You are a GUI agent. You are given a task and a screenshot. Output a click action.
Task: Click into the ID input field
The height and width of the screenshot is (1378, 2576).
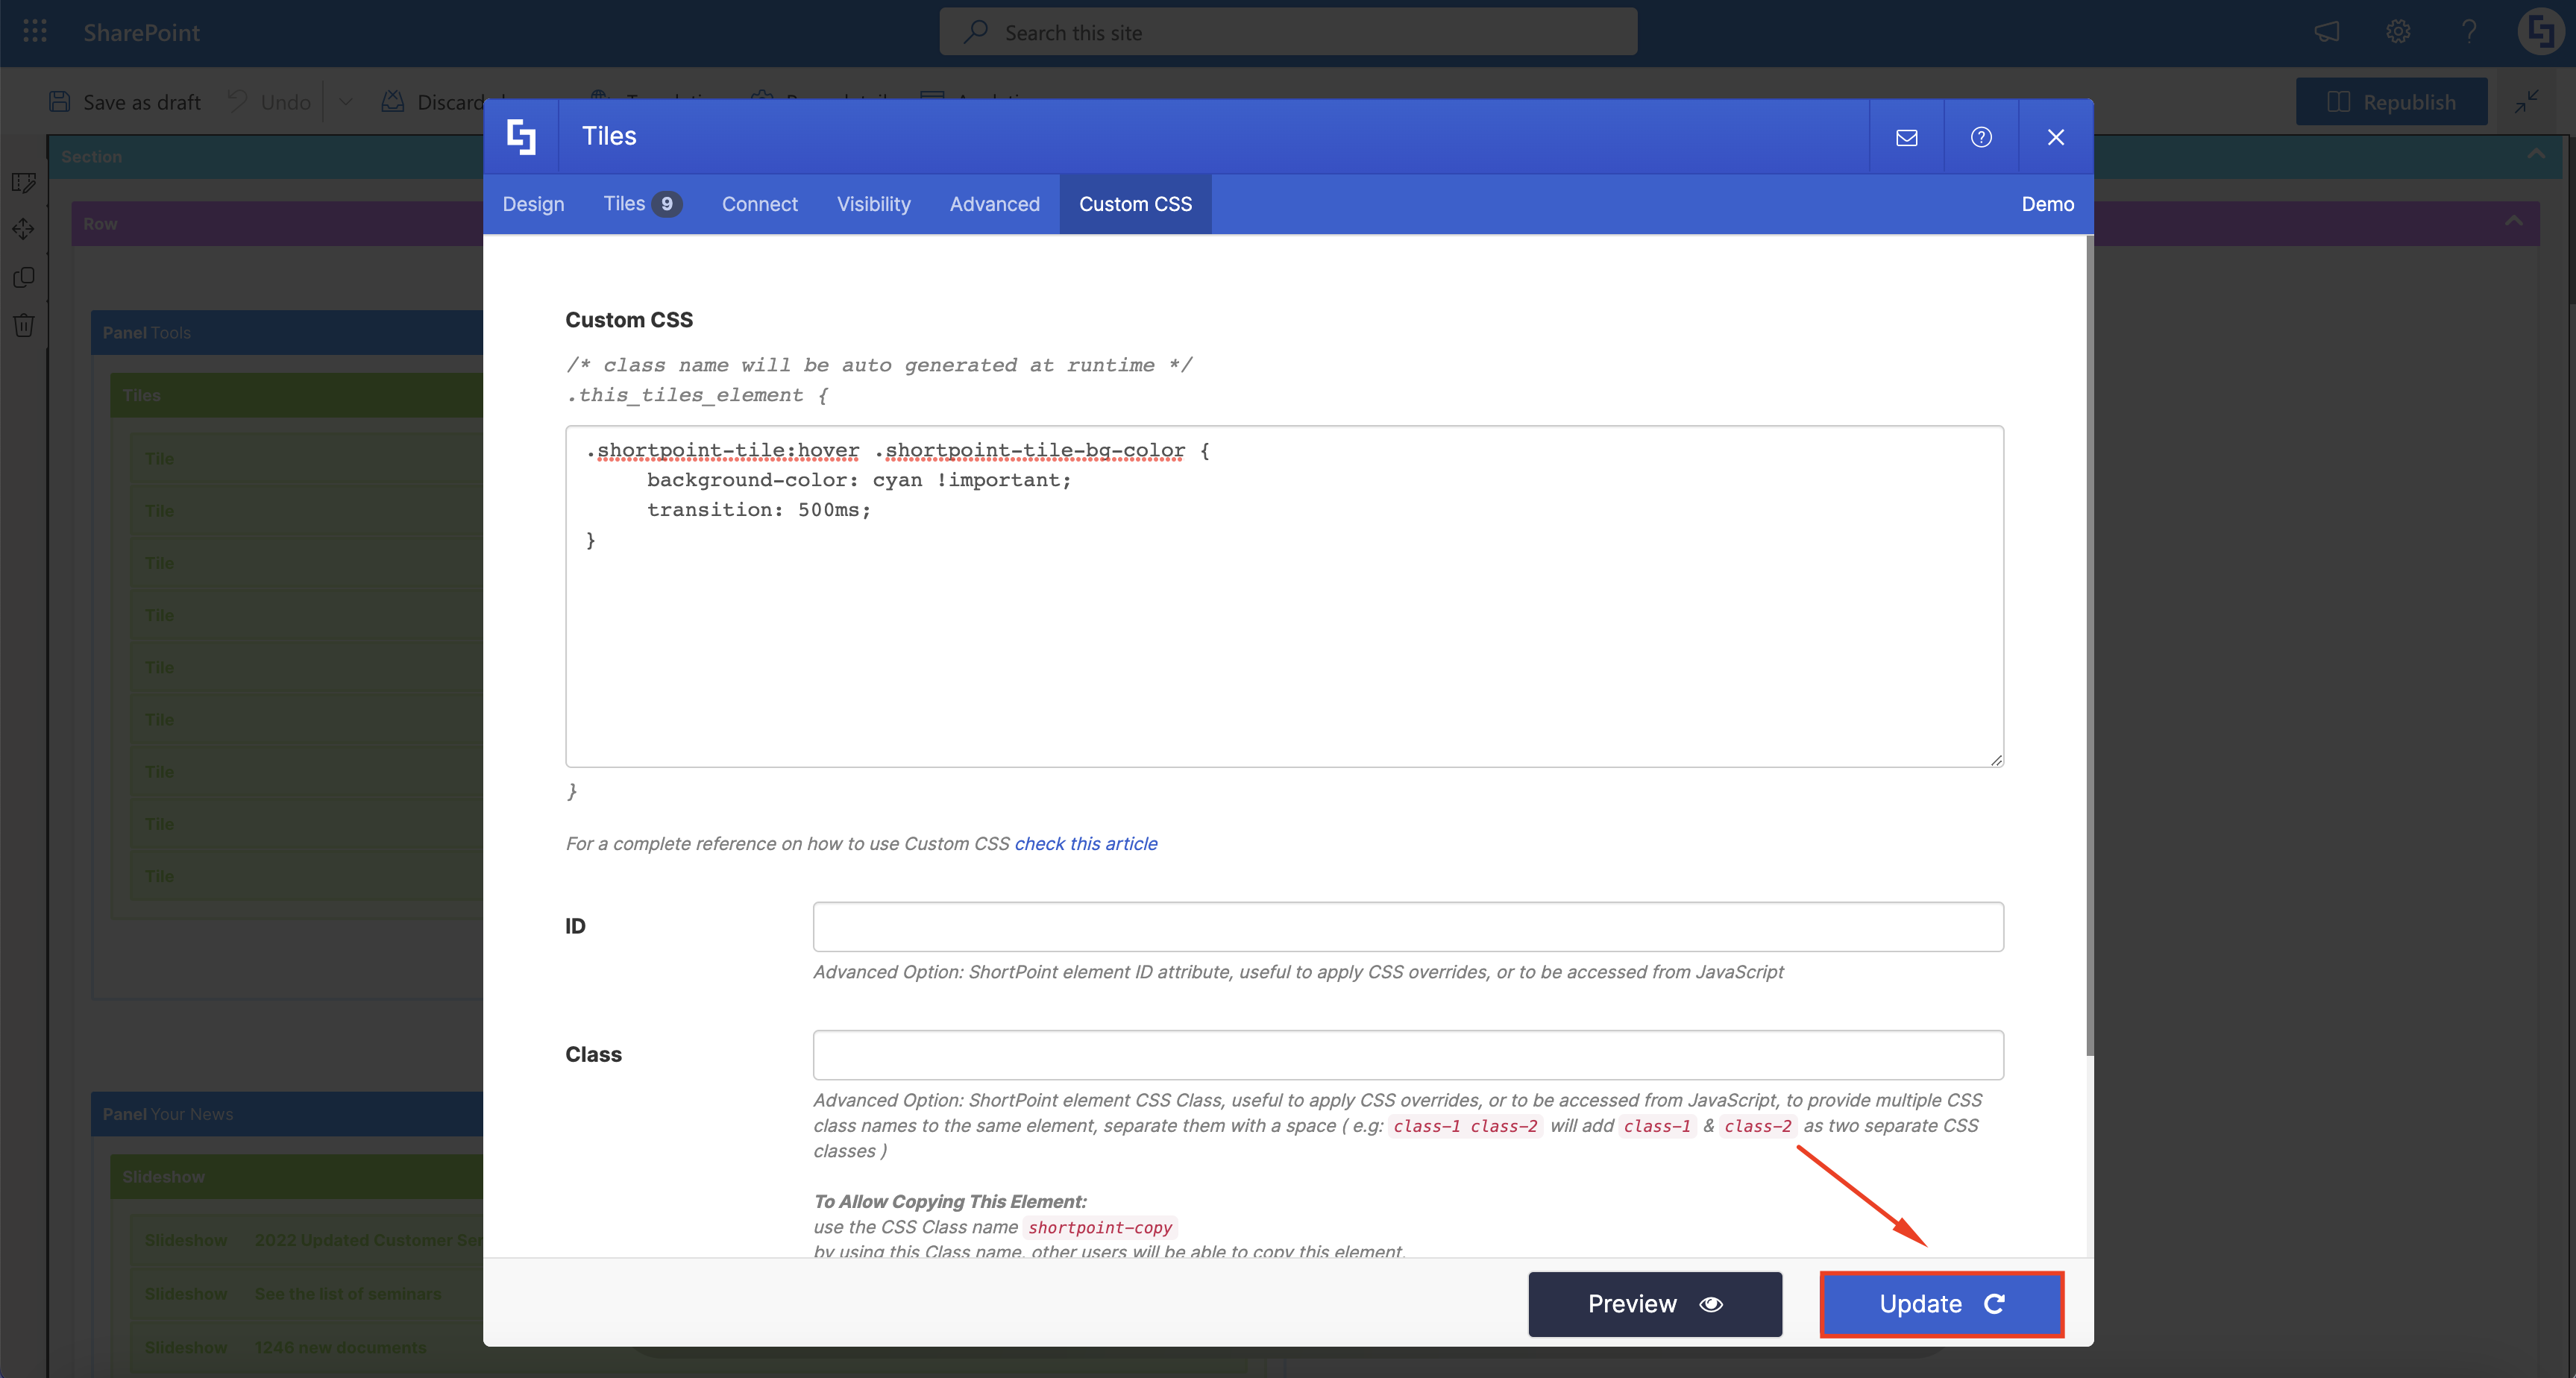pos(1407,926)
